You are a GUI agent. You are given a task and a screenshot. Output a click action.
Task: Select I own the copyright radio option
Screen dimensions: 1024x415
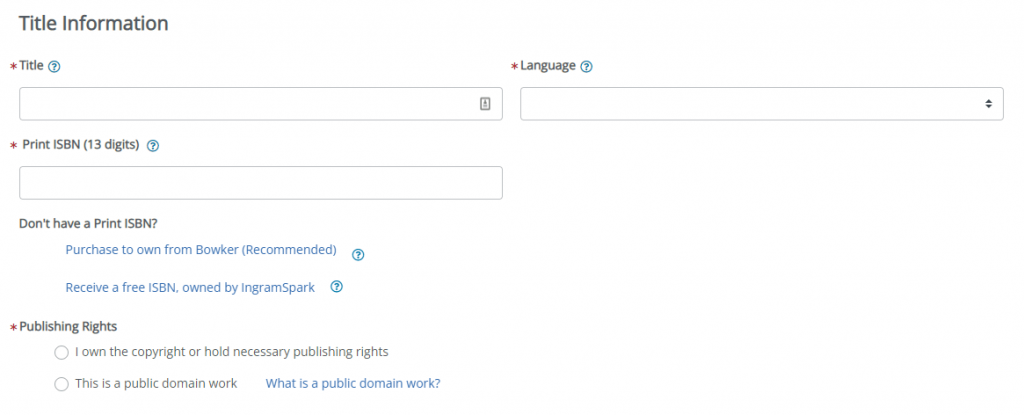pyautogui.click(x=61, y=353)
